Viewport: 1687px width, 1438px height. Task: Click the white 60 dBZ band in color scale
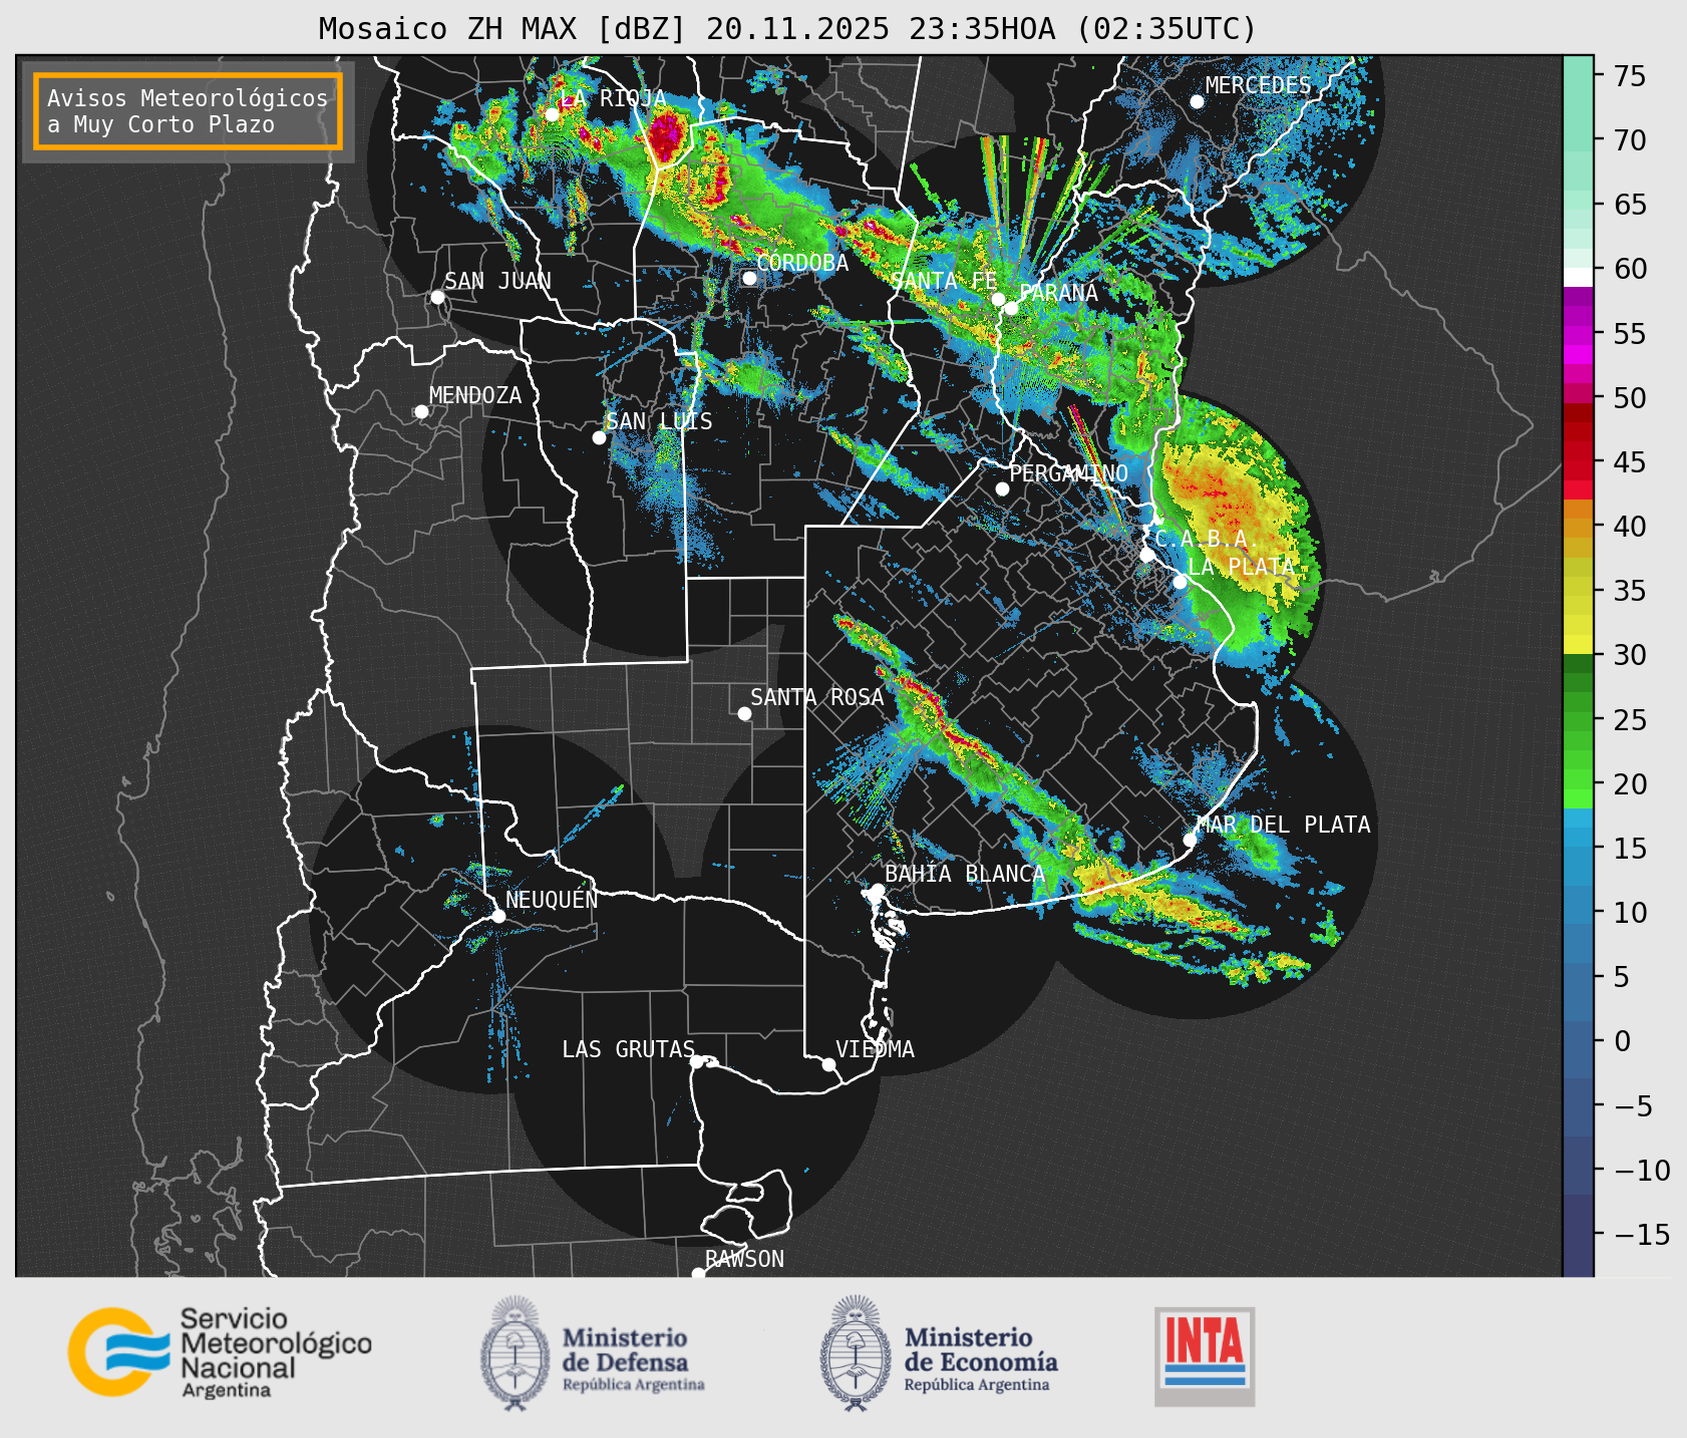[x=1578, y=277]
